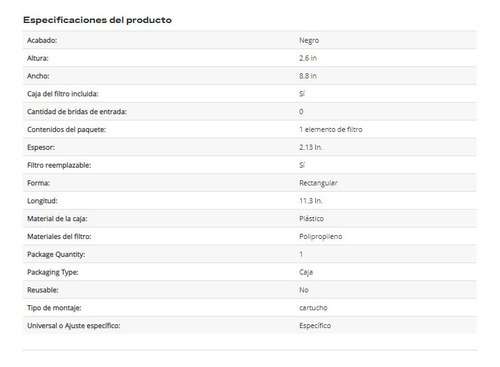Select the 'Filtro reemplazable:' label
Image resolution: width=500 pixels, height=367 pixels.
coord(59,165)
